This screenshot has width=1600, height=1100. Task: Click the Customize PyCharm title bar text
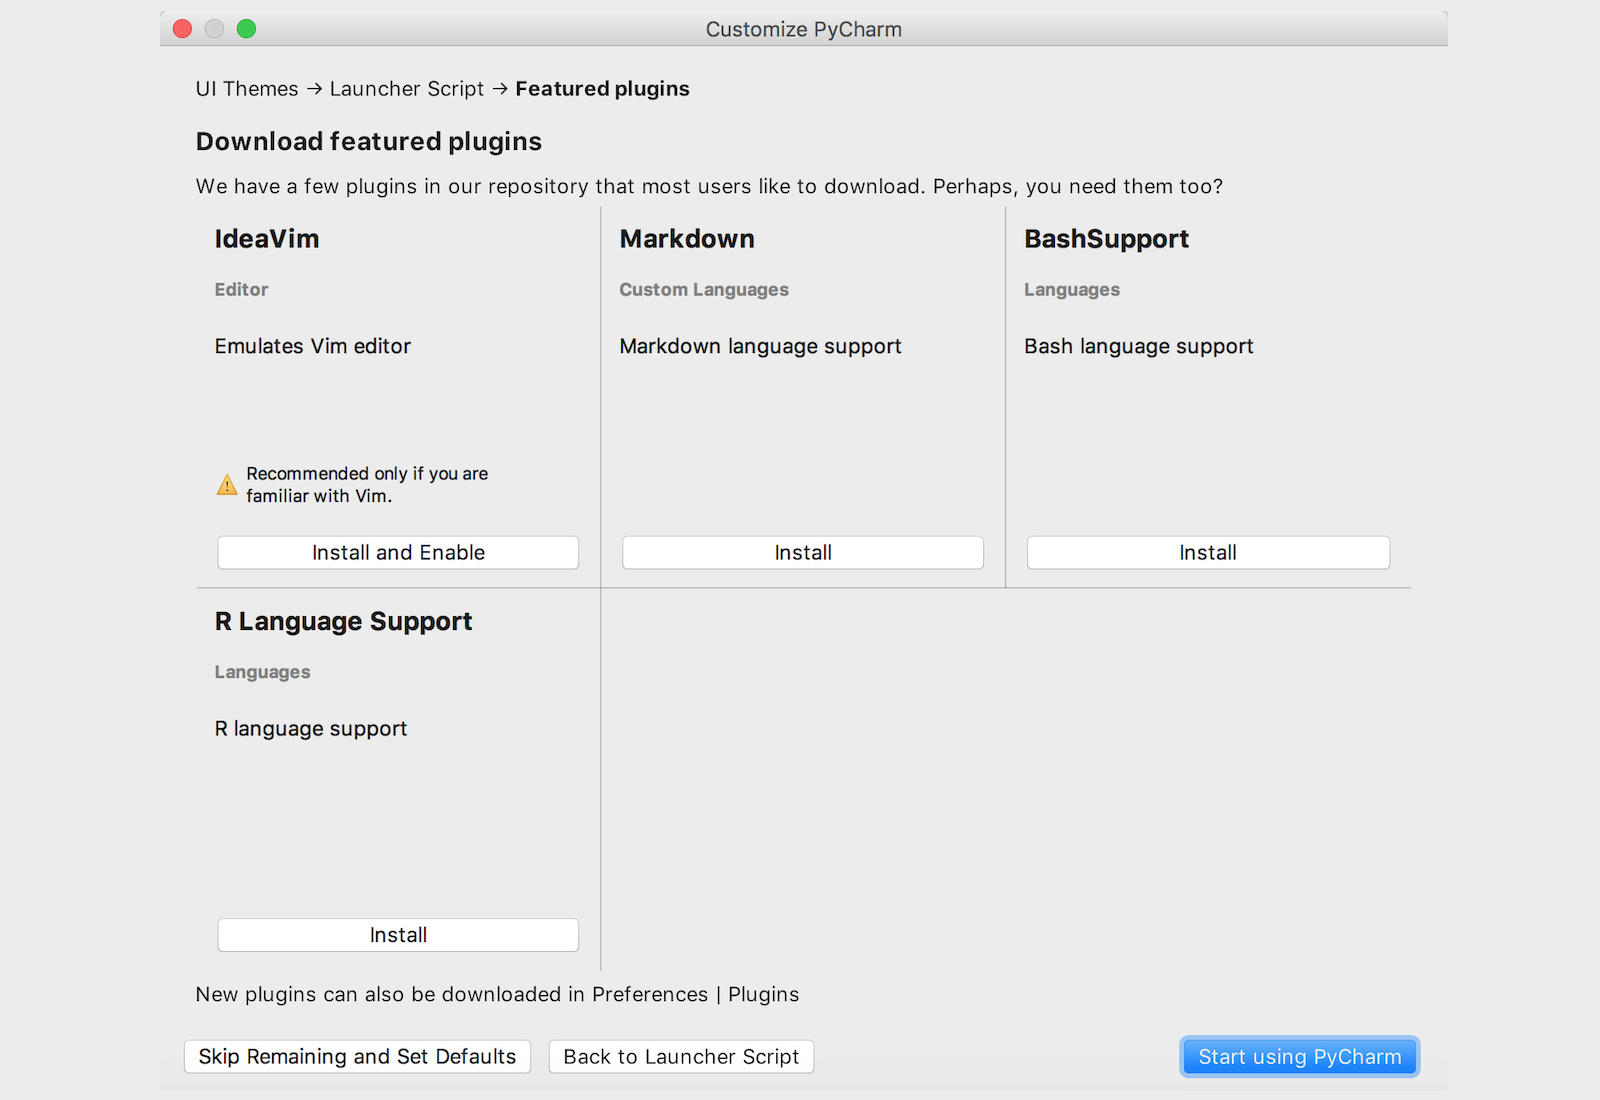click(803, 29)
